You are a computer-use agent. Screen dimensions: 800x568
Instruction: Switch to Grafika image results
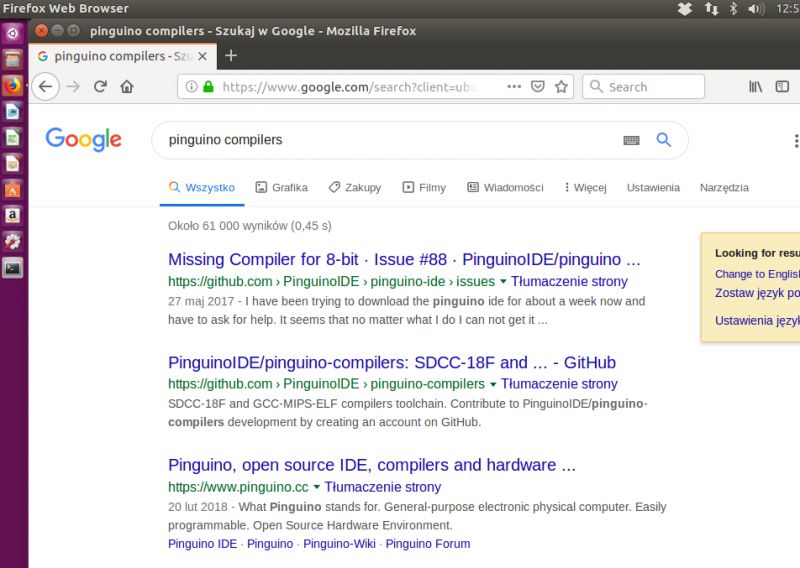click(282, 188)
